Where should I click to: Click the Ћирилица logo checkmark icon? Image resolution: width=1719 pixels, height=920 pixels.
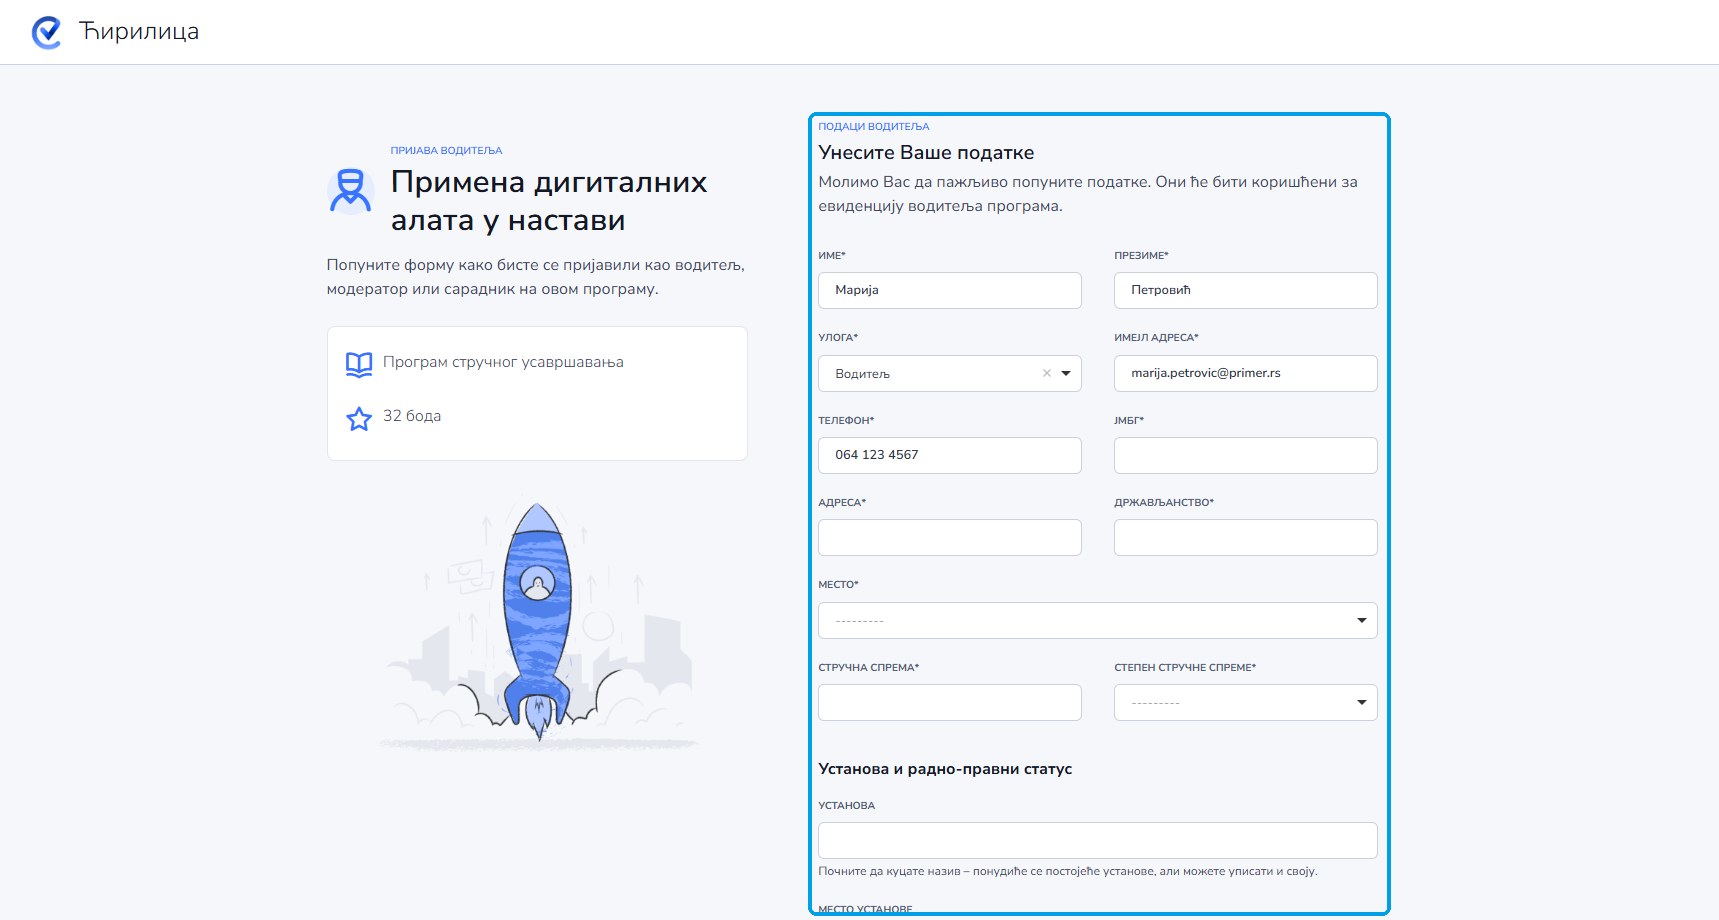point(46,32)
